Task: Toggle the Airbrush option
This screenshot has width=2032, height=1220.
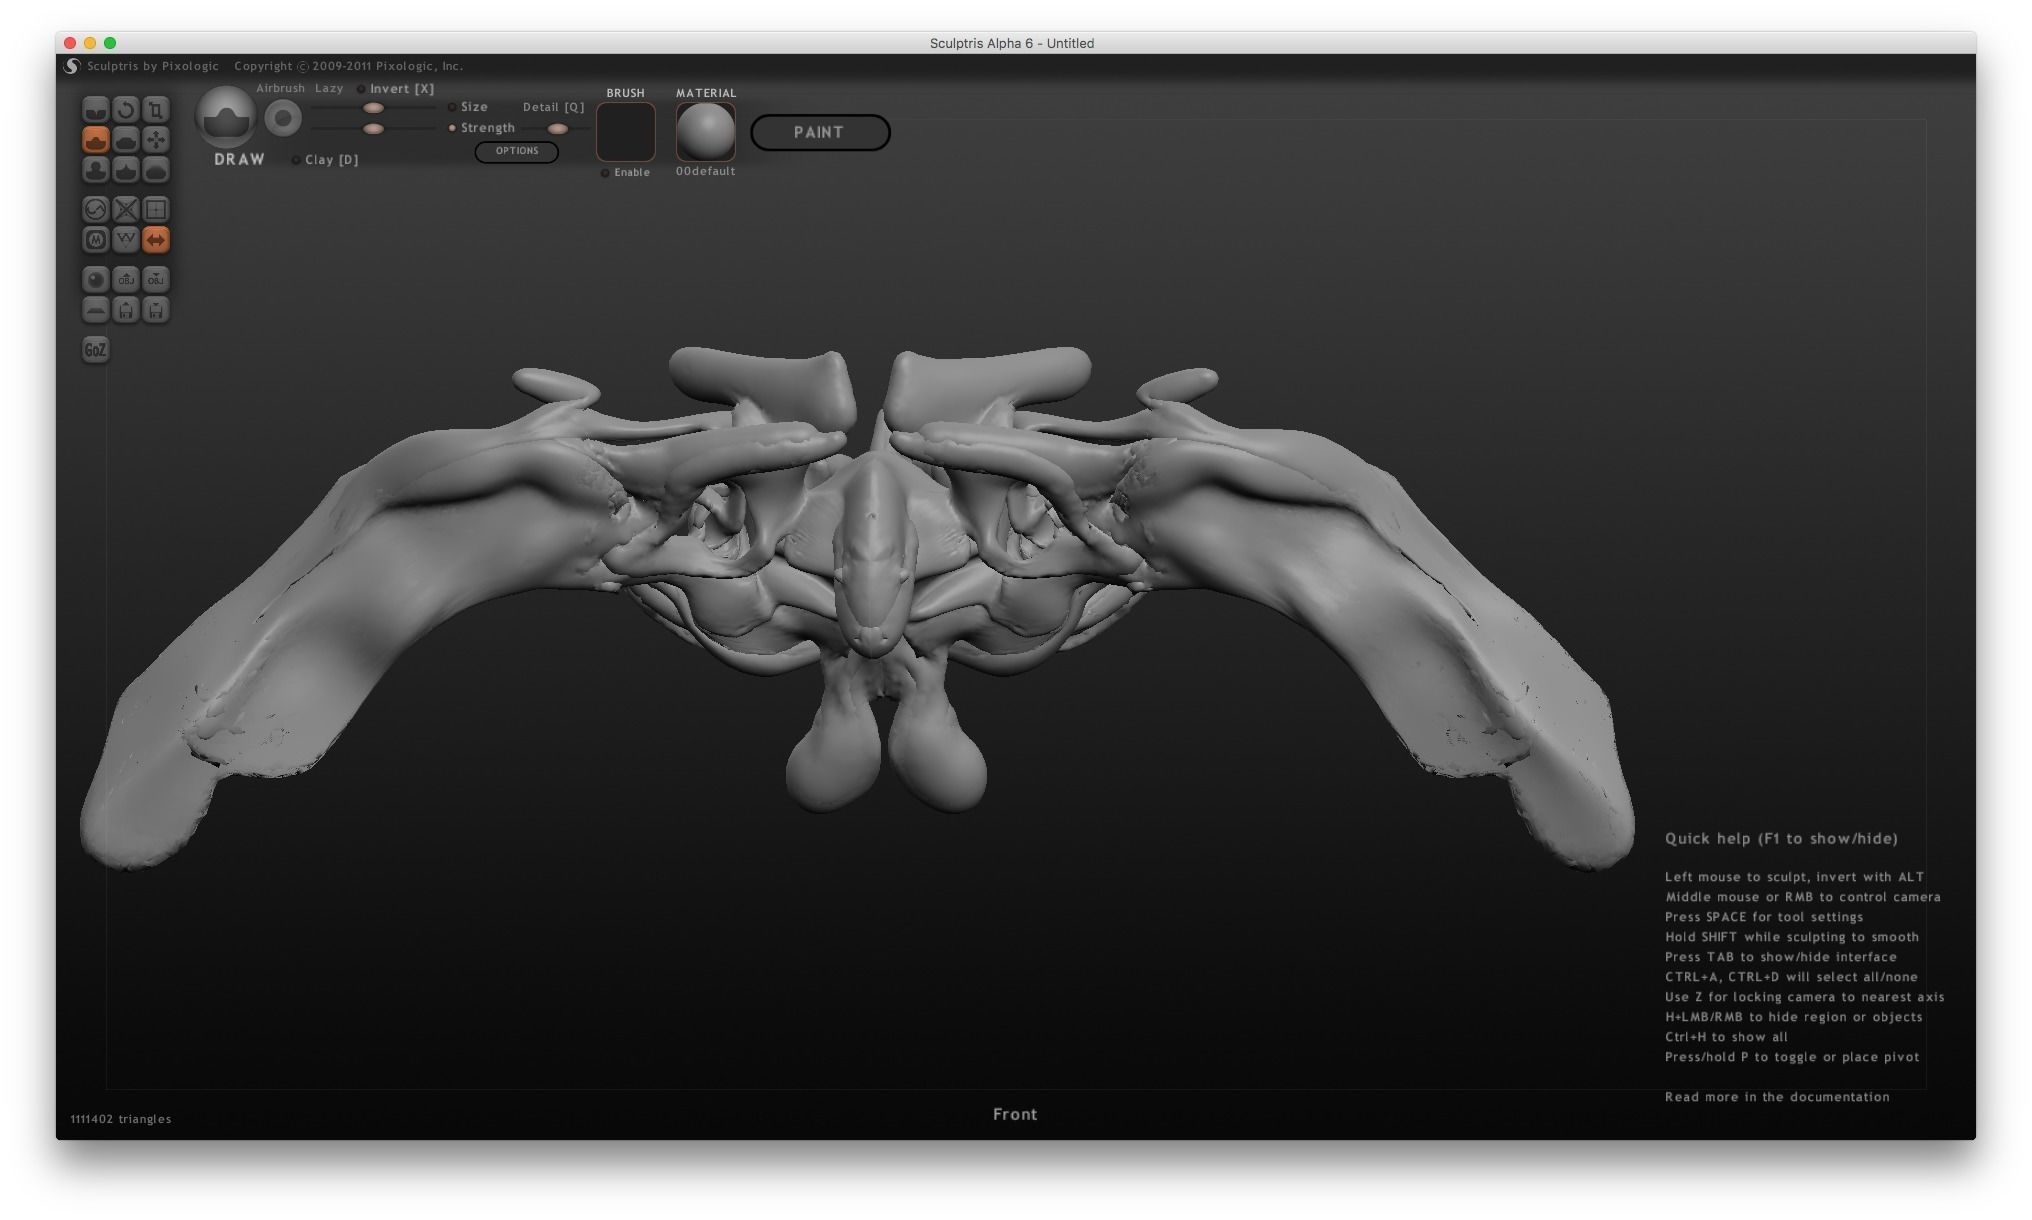Action: [x=280, y=88]
